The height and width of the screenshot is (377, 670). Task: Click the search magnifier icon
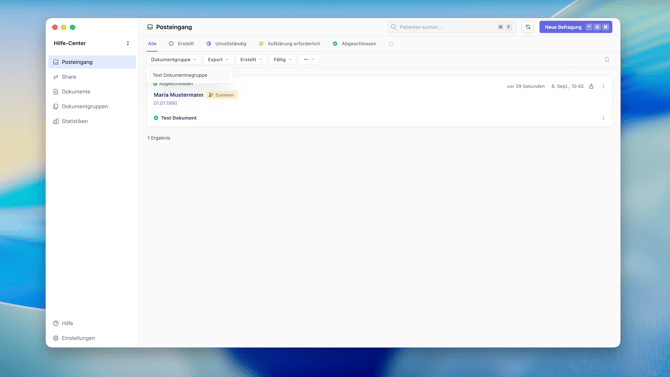coord(394,27)
